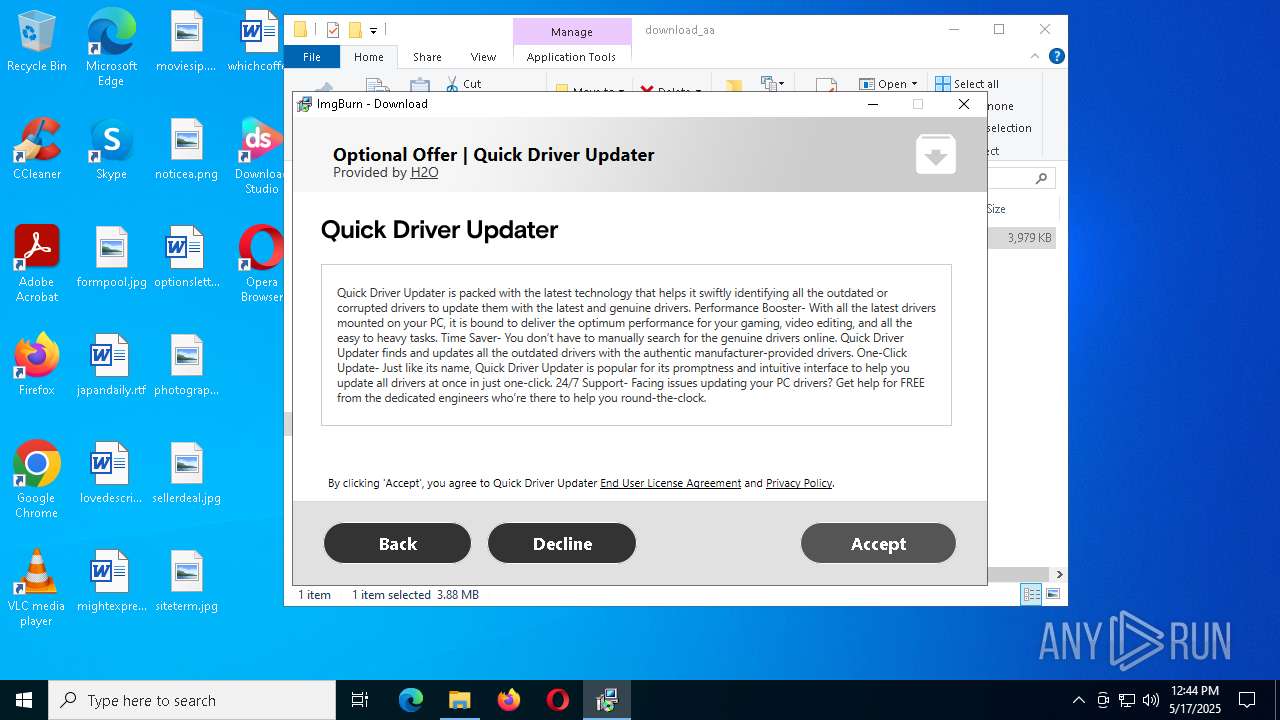Open File Explorer from the taskbar
The height and width of the screenshot is (720, 1280).
459,700
